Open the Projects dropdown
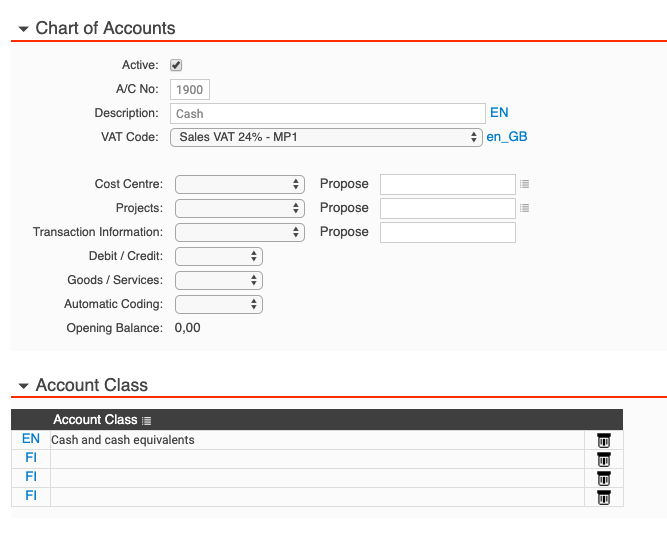The width and height of the screenshot is (667, 552). 239,208
